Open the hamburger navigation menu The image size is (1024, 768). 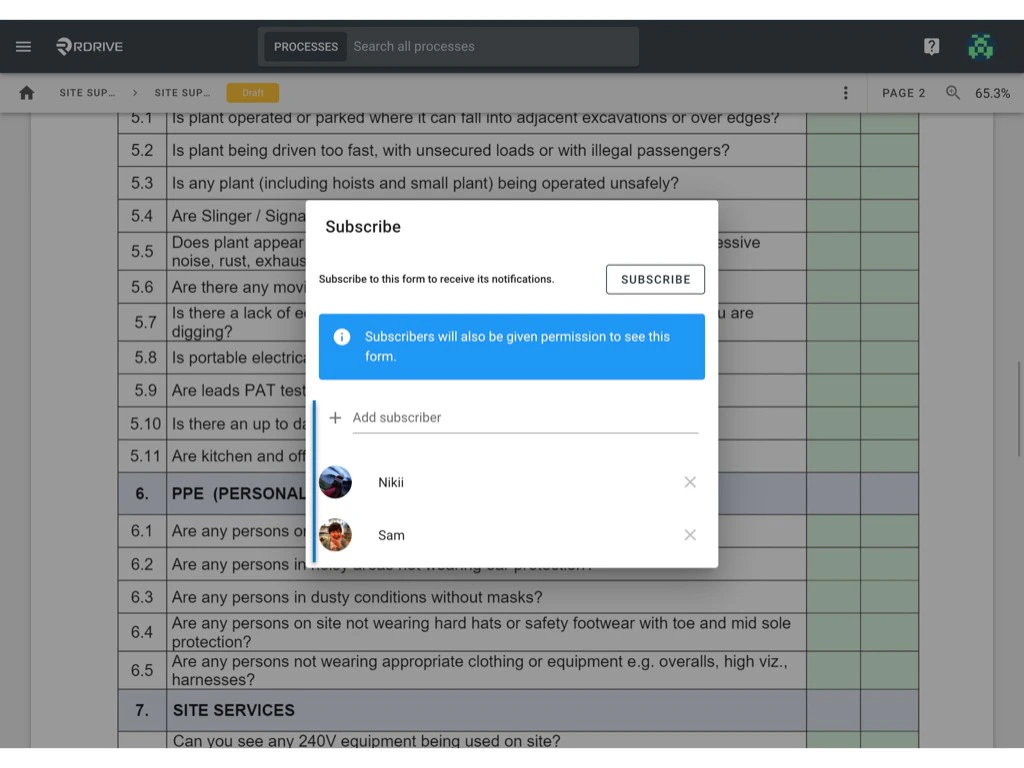23,46
